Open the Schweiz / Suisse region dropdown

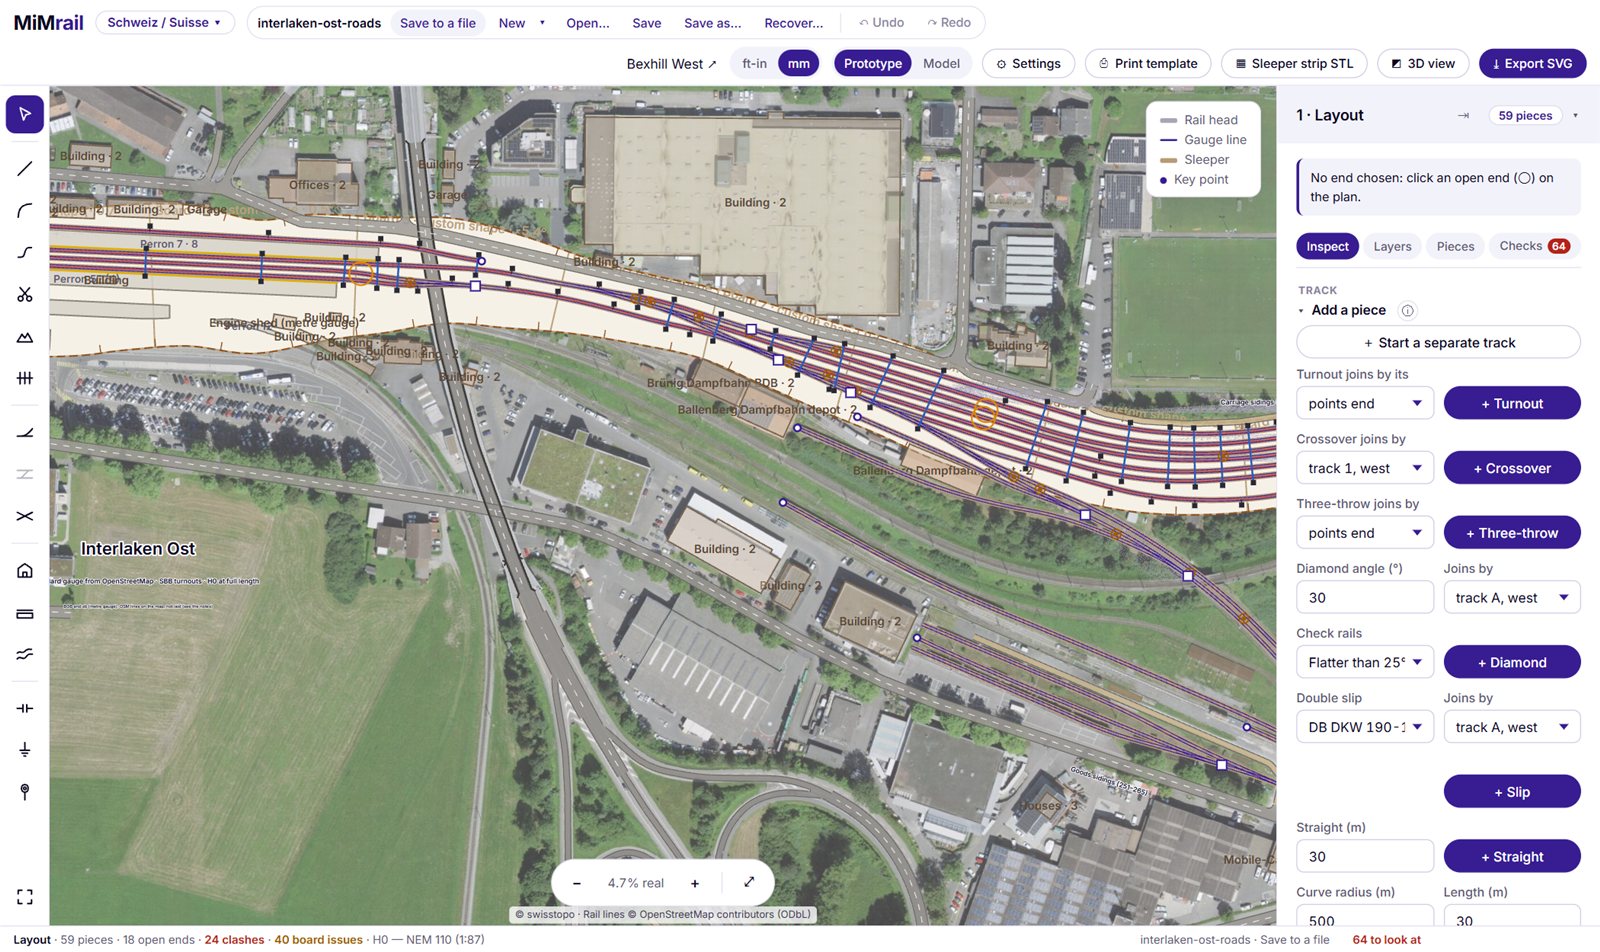(165, 22)
